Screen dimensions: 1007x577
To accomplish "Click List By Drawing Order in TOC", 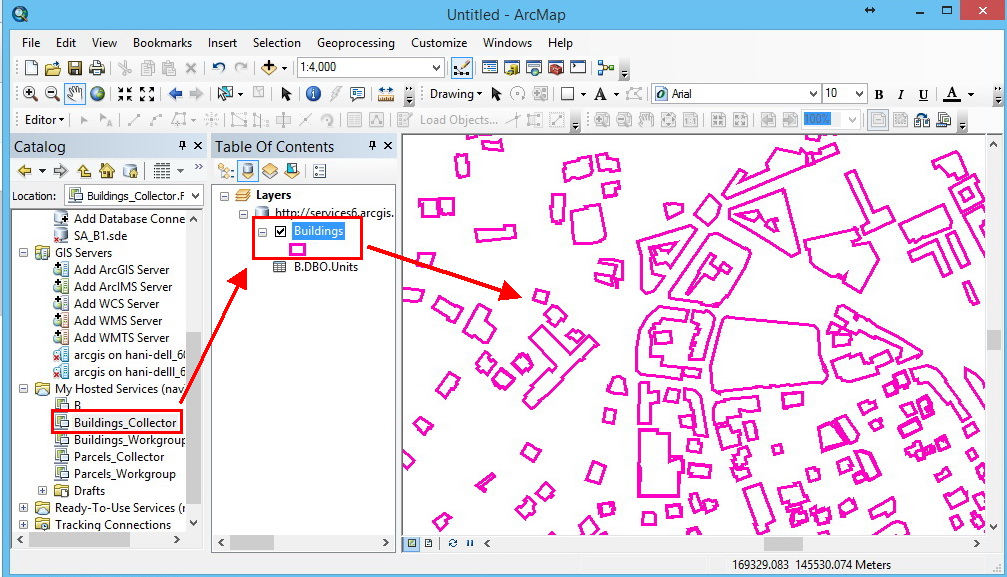I will tap(225, 171).
